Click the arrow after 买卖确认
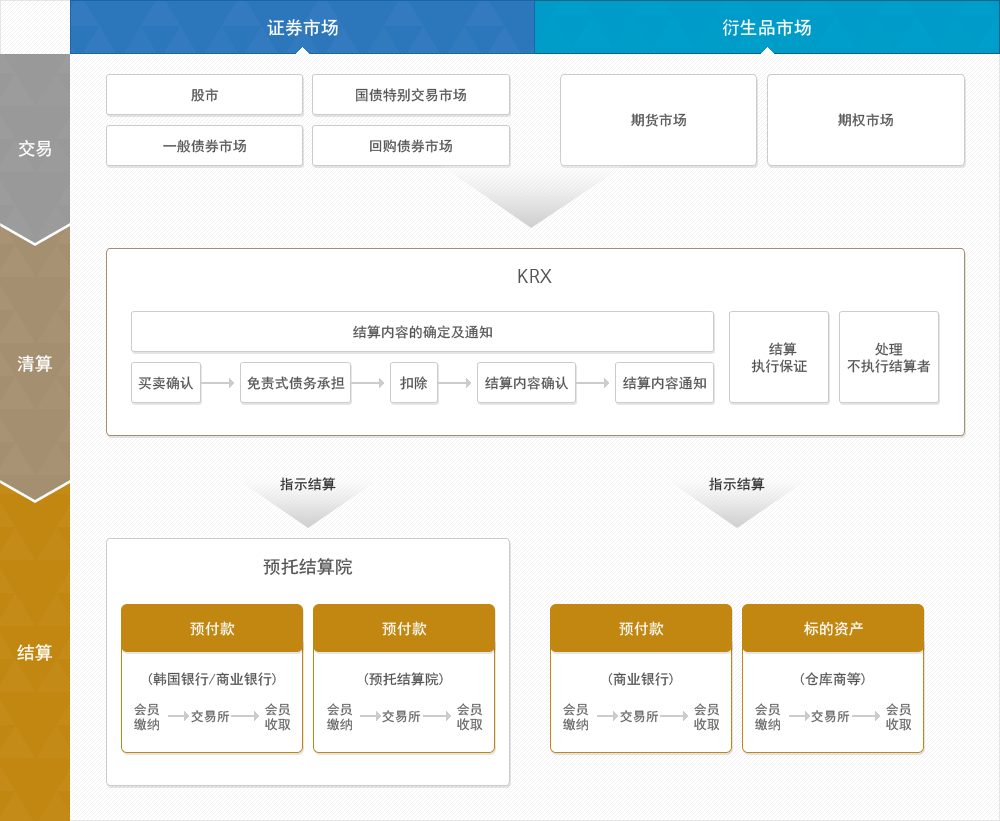Viewport: 1000px width, 821px height. [x=219, y=383]
